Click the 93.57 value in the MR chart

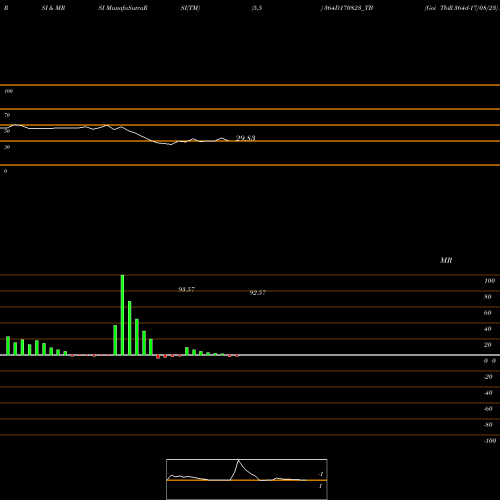coord(186,289)
